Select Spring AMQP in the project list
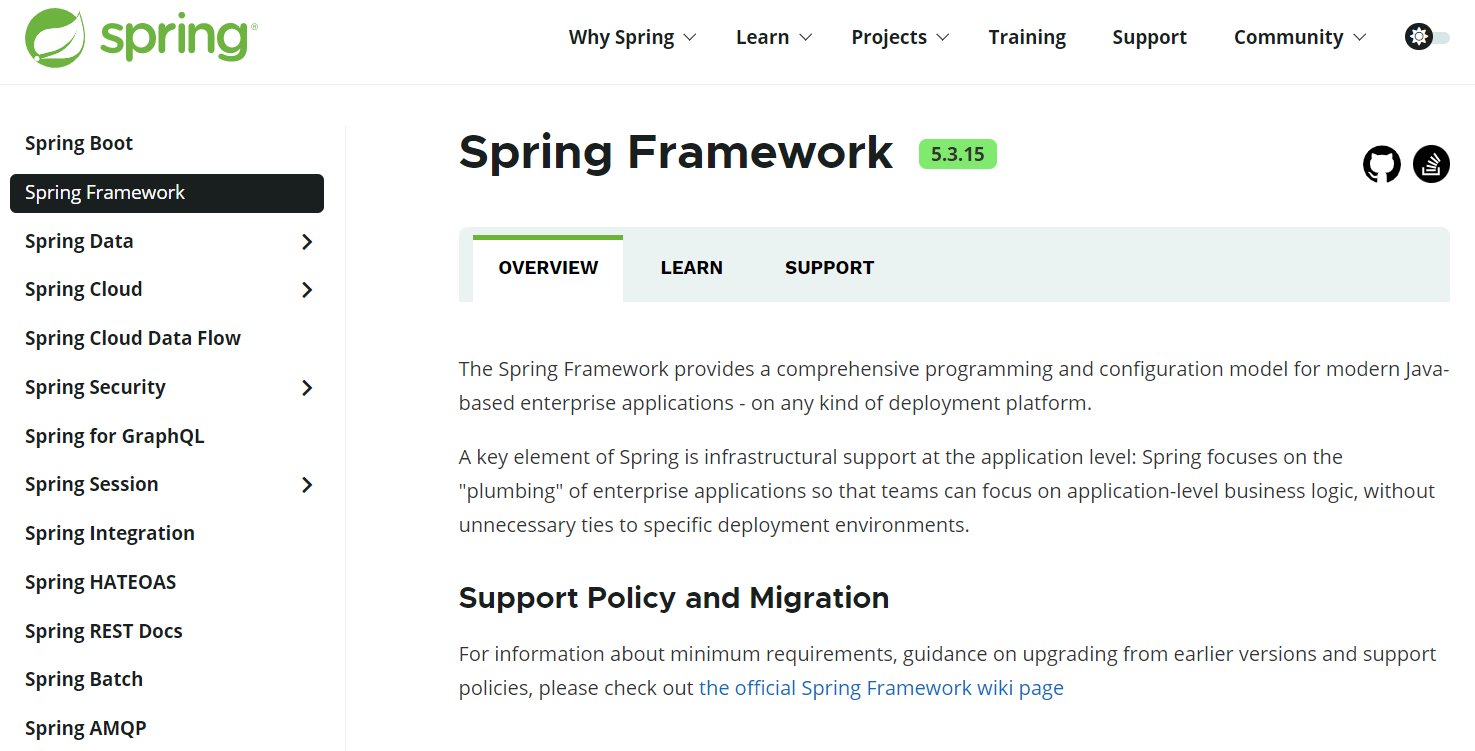 pos(86,727)
